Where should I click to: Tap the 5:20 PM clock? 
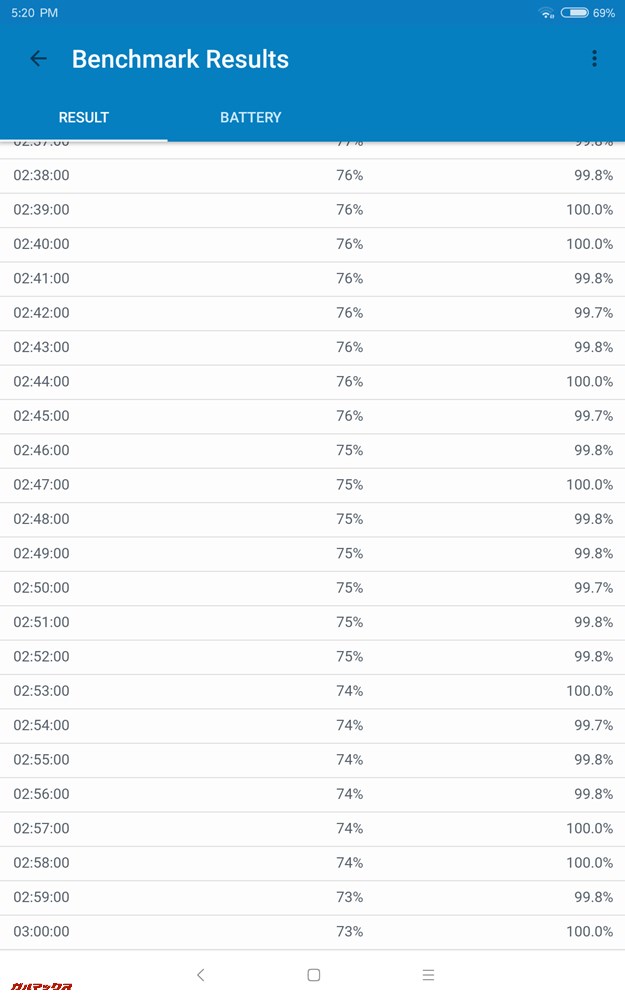click(35, 13)
